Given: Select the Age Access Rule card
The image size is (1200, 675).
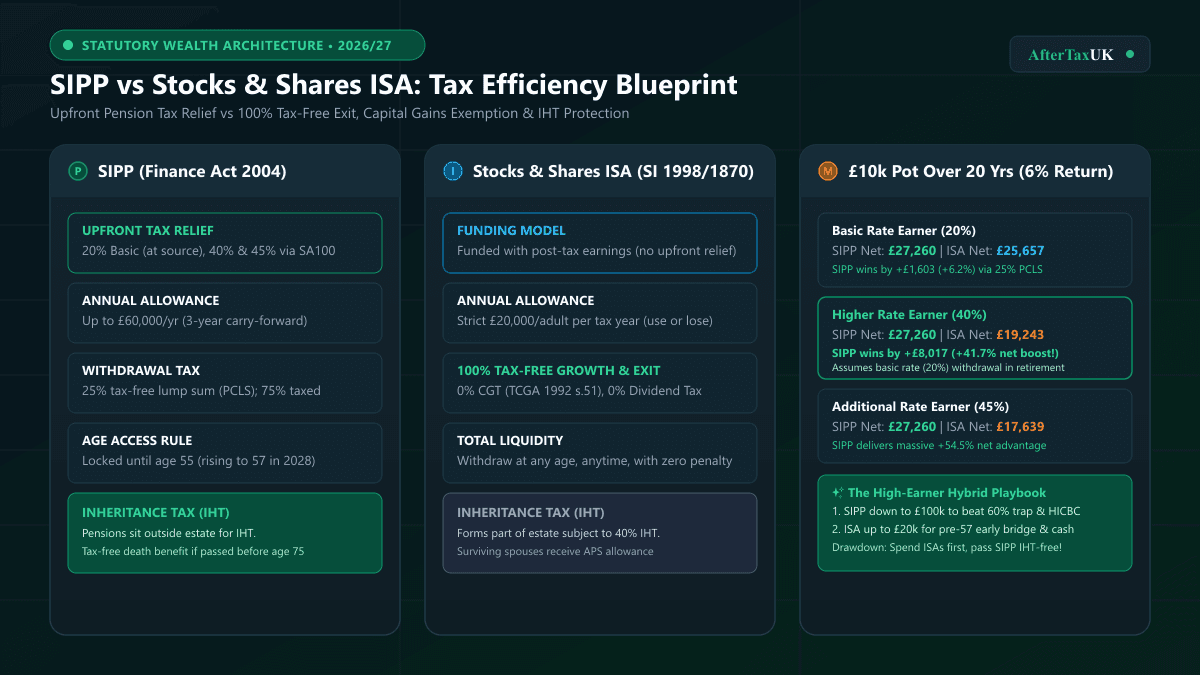Looking at the screenshot, I should point(225,452).
